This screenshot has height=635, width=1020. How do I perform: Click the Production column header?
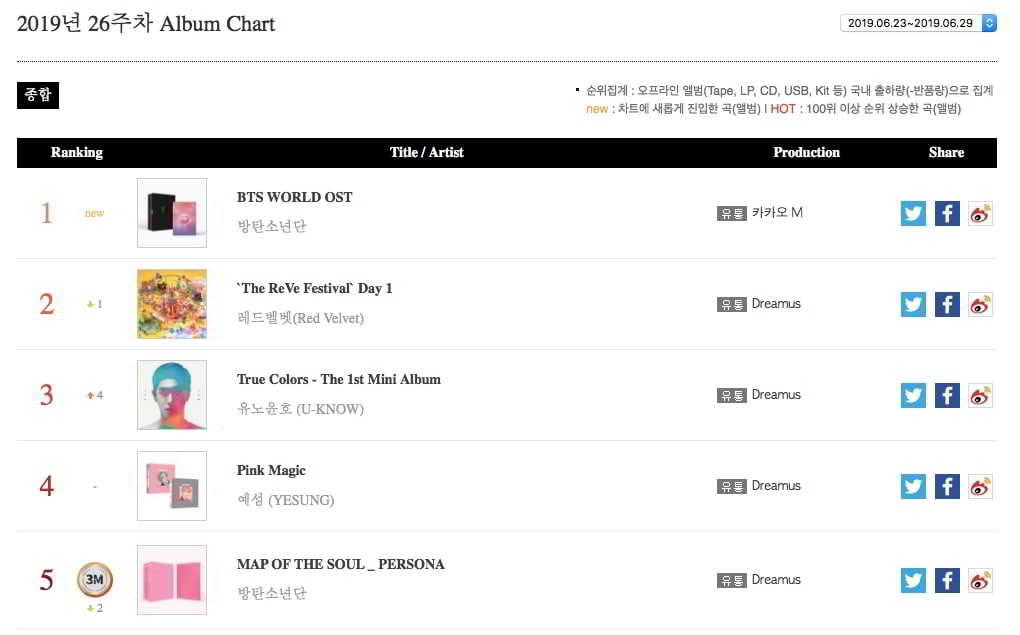806,152
